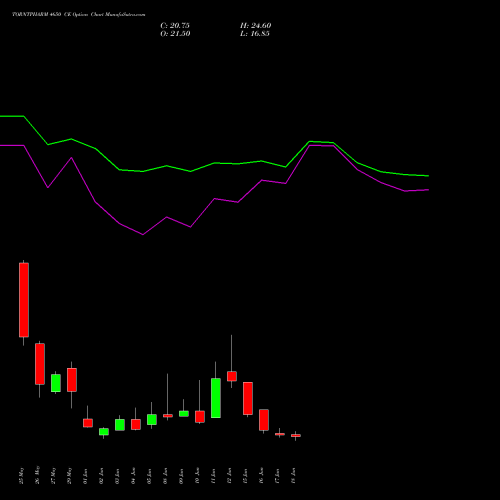
Task: Click the 02 Jun date label
Action: [102, 476]
